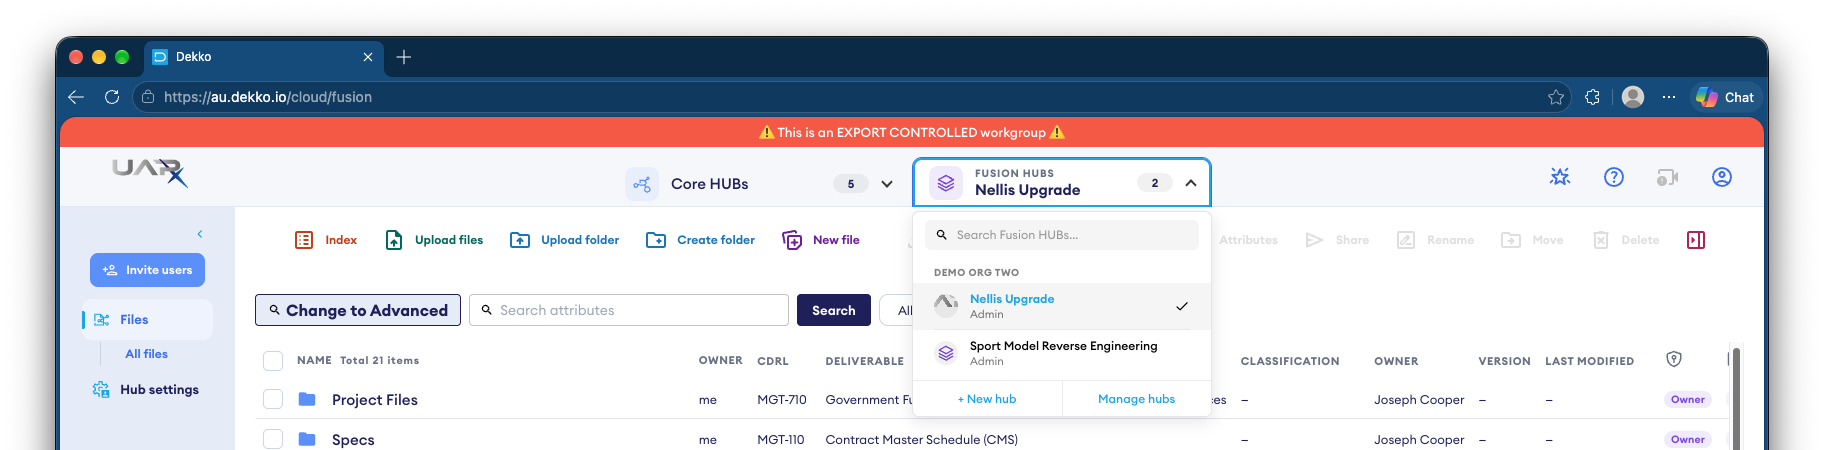Screen dimensions: 1824x450
Task: Open the browser profile avatar
Action: click(x=1633, y=97)
